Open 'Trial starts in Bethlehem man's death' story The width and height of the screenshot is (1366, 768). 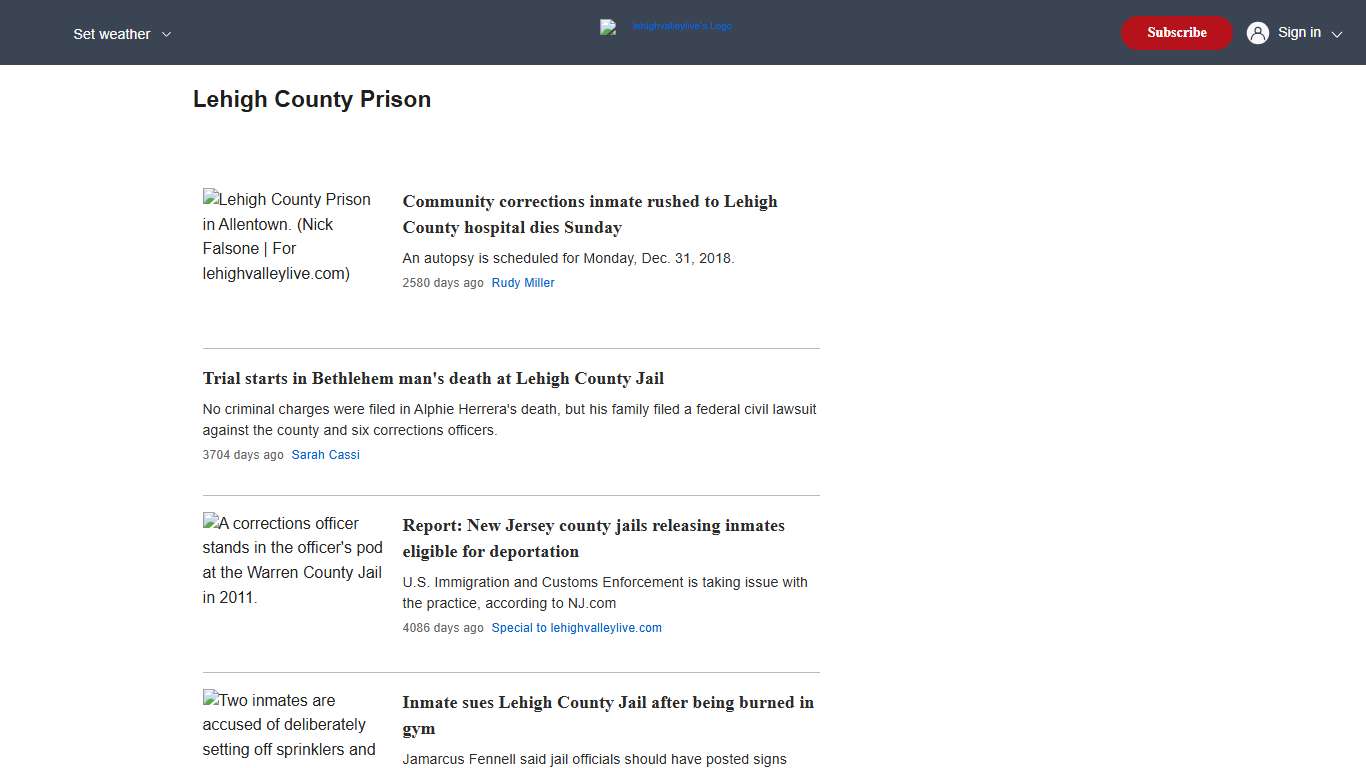[x=433, y=378]
